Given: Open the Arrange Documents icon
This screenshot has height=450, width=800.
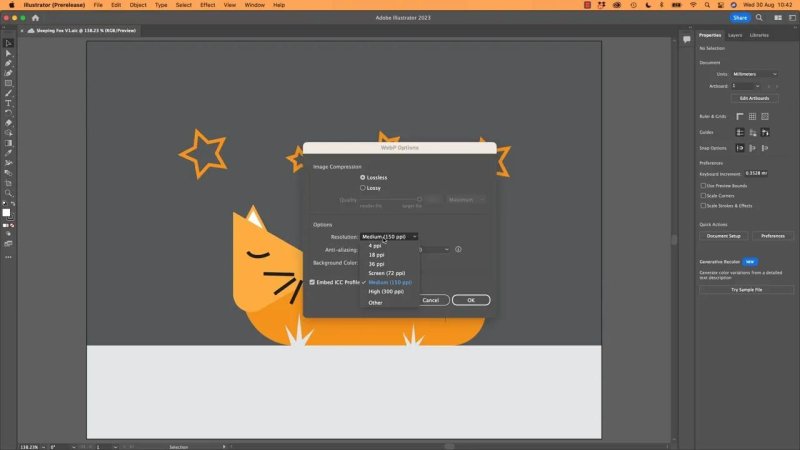Looking at the screenshot, I should tap(778, 18).
